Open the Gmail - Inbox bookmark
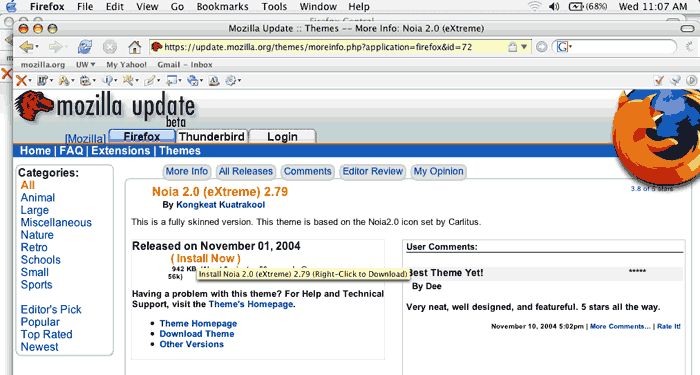The width and height of the screenshot is (700, 375). [x=185, y=65]
